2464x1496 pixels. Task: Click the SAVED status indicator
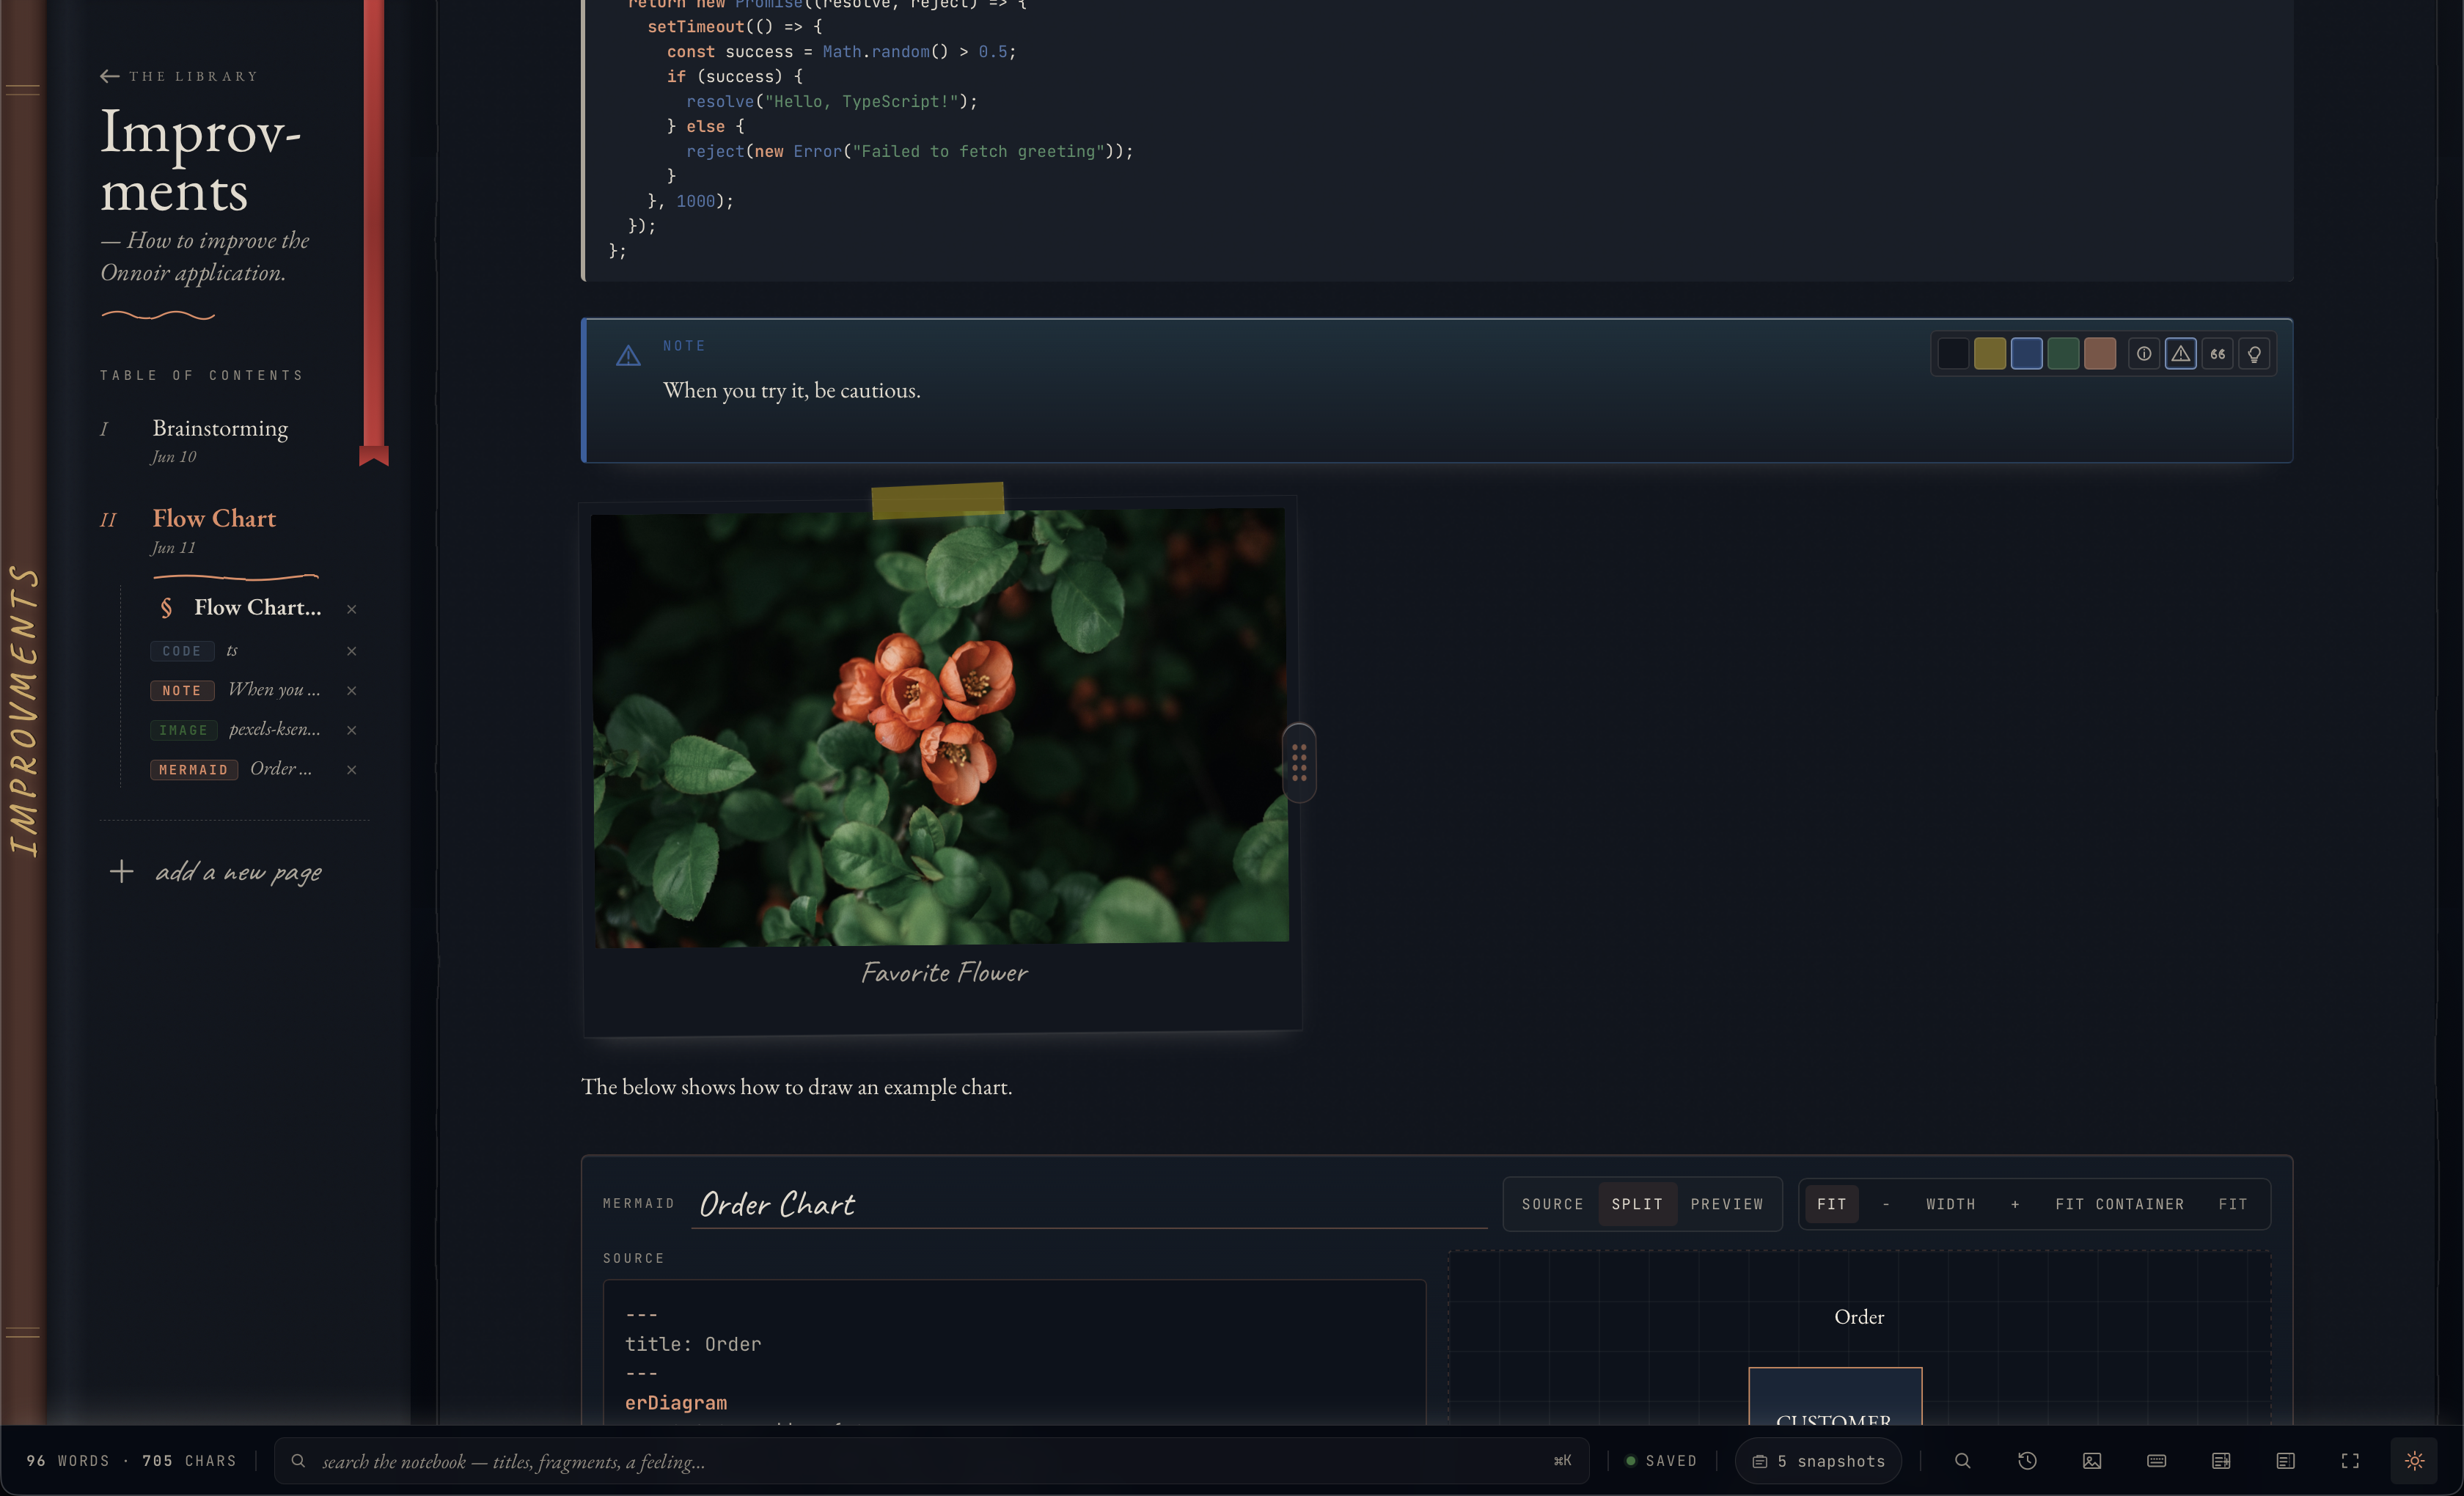[1661, 1461]
